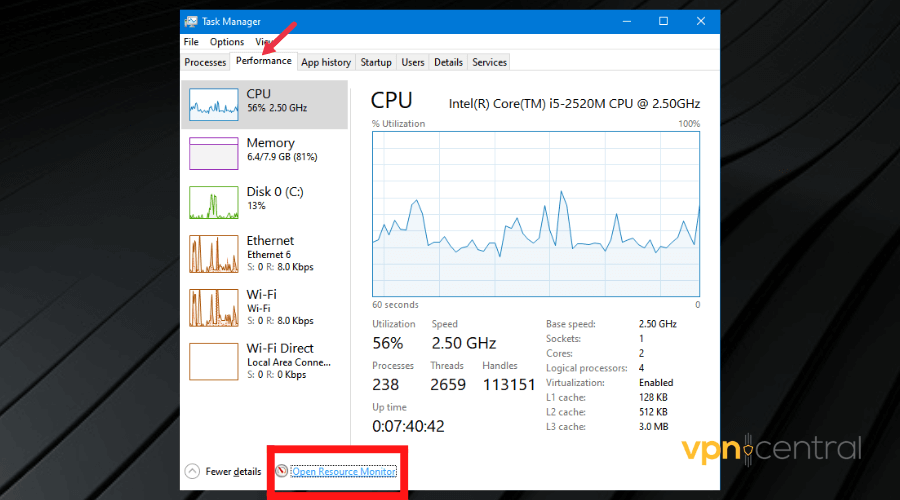The image size is (900, 500).
Task: Switch to App history tab
Action: tap(326, 62)
